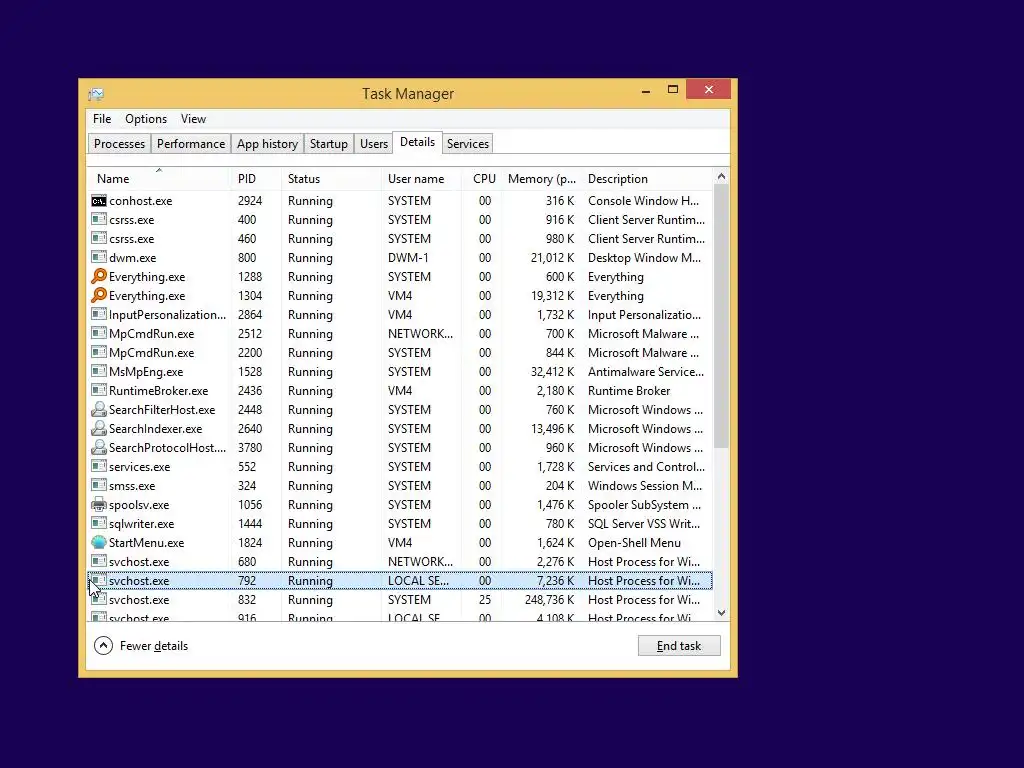Select the 'Console Window H...' description
Viewport: 1024px width, 768px height.
click(643, 200)
